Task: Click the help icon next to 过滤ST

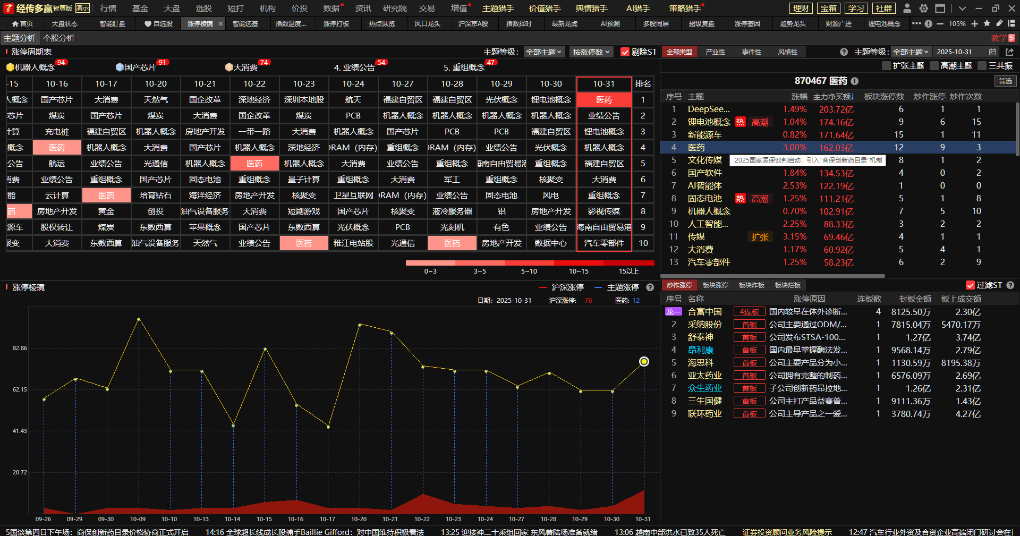Action: click(1011, 285)
